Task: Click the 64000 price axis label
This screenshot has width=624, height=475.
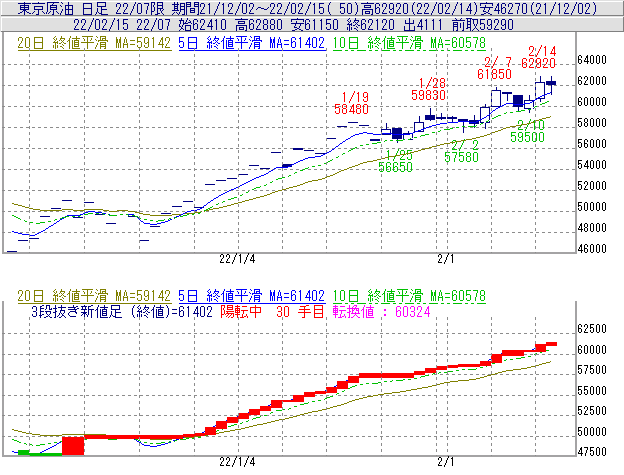Action: (592, 60)
